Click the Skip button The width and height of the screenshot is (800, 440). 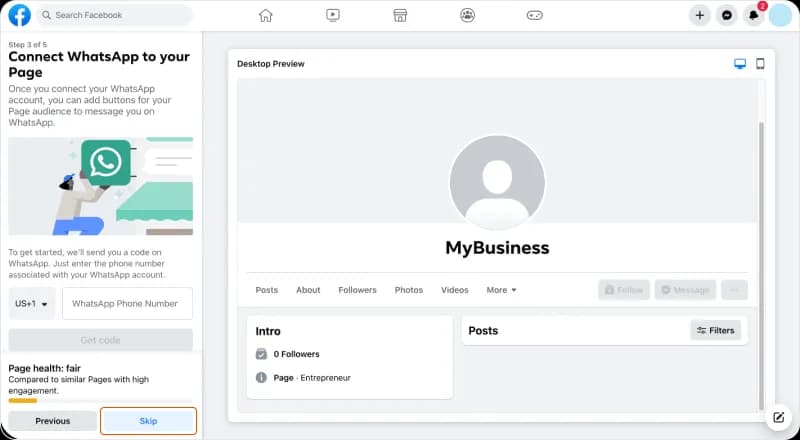(x=148, y=421)
